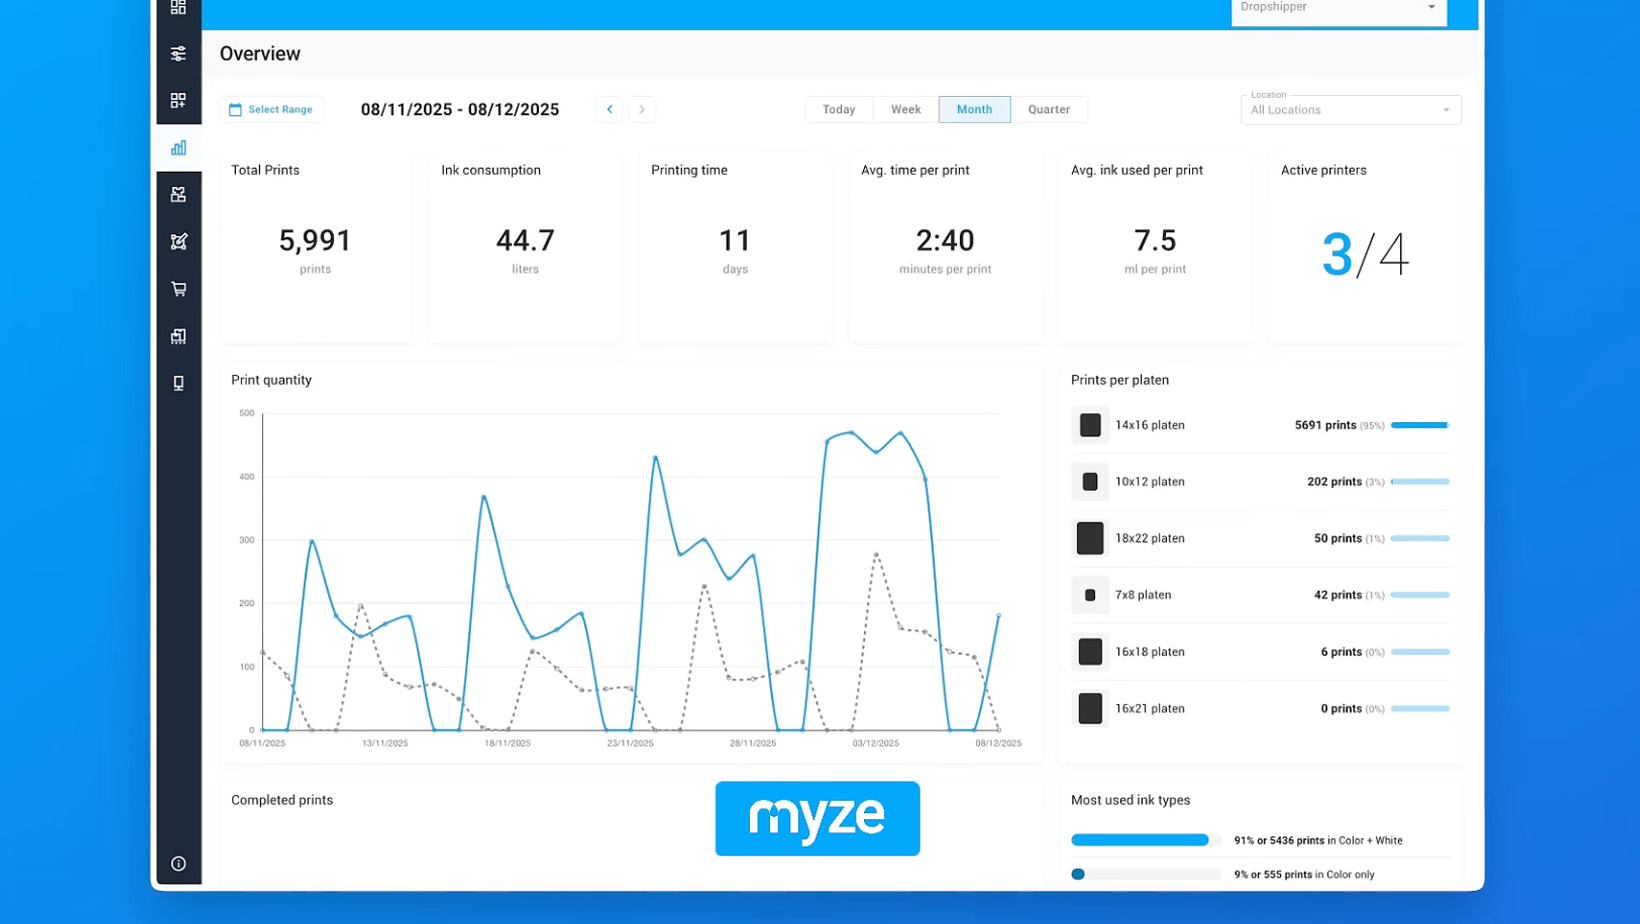Click the Overview page title
The width and height of the screenshot is (1640, 924).
tap(260, 54)
